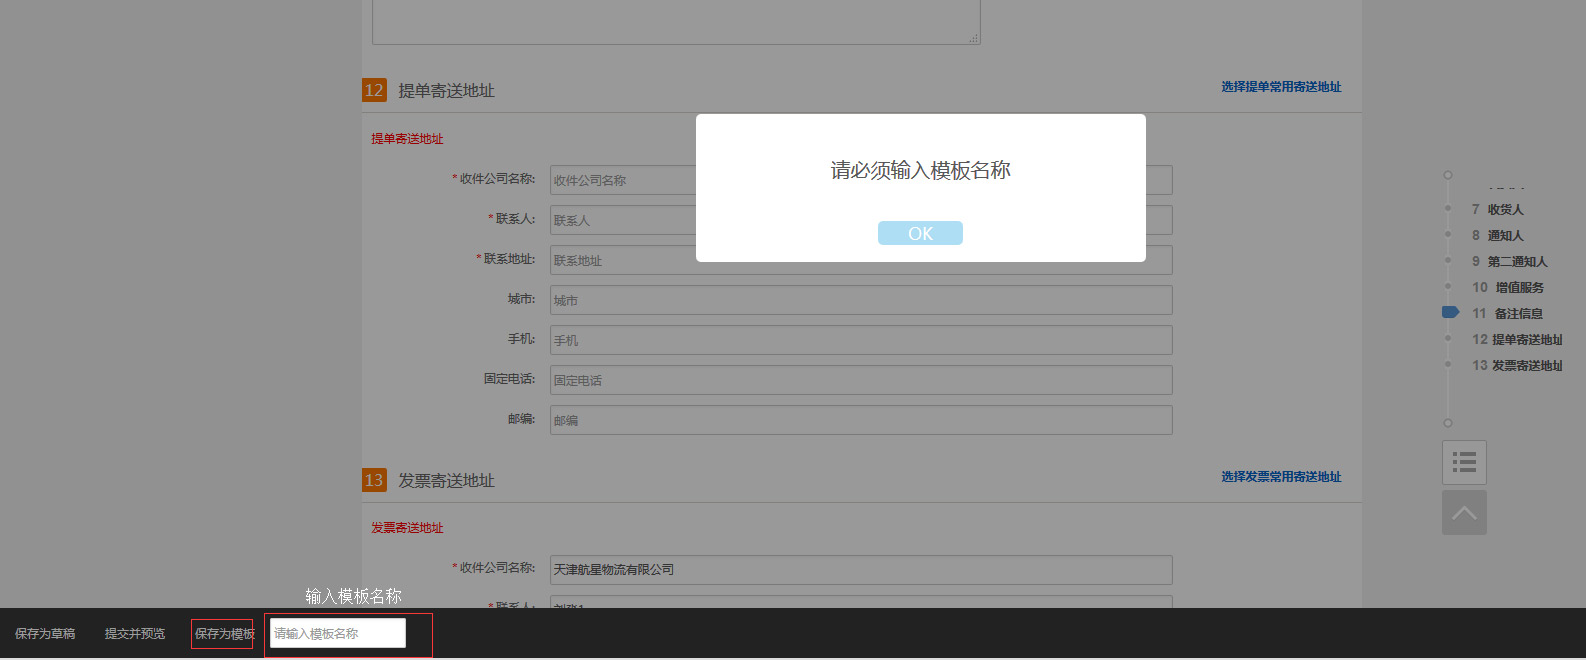The height and width of the screenshot is (660, 1586).
Task: Click the 保存为模板 button
Action: point(224,634)
